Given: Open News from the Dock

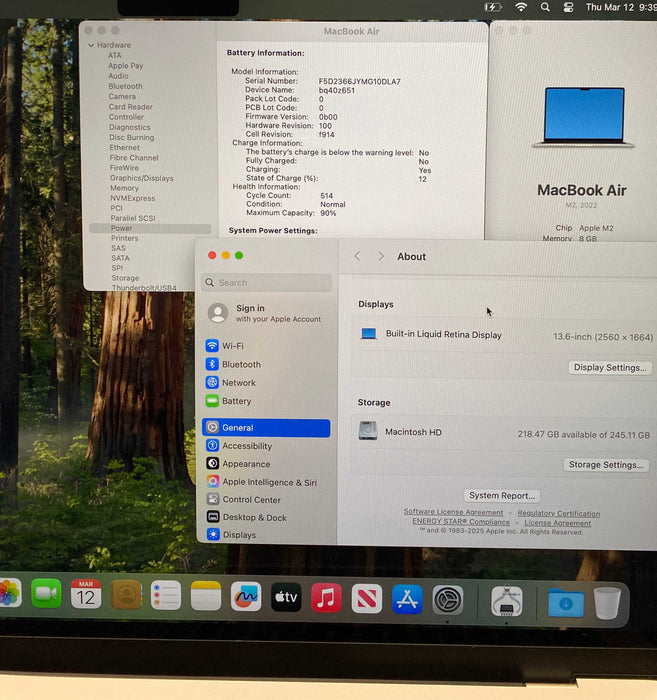Looking at the screenshot, I should [366, 598].
